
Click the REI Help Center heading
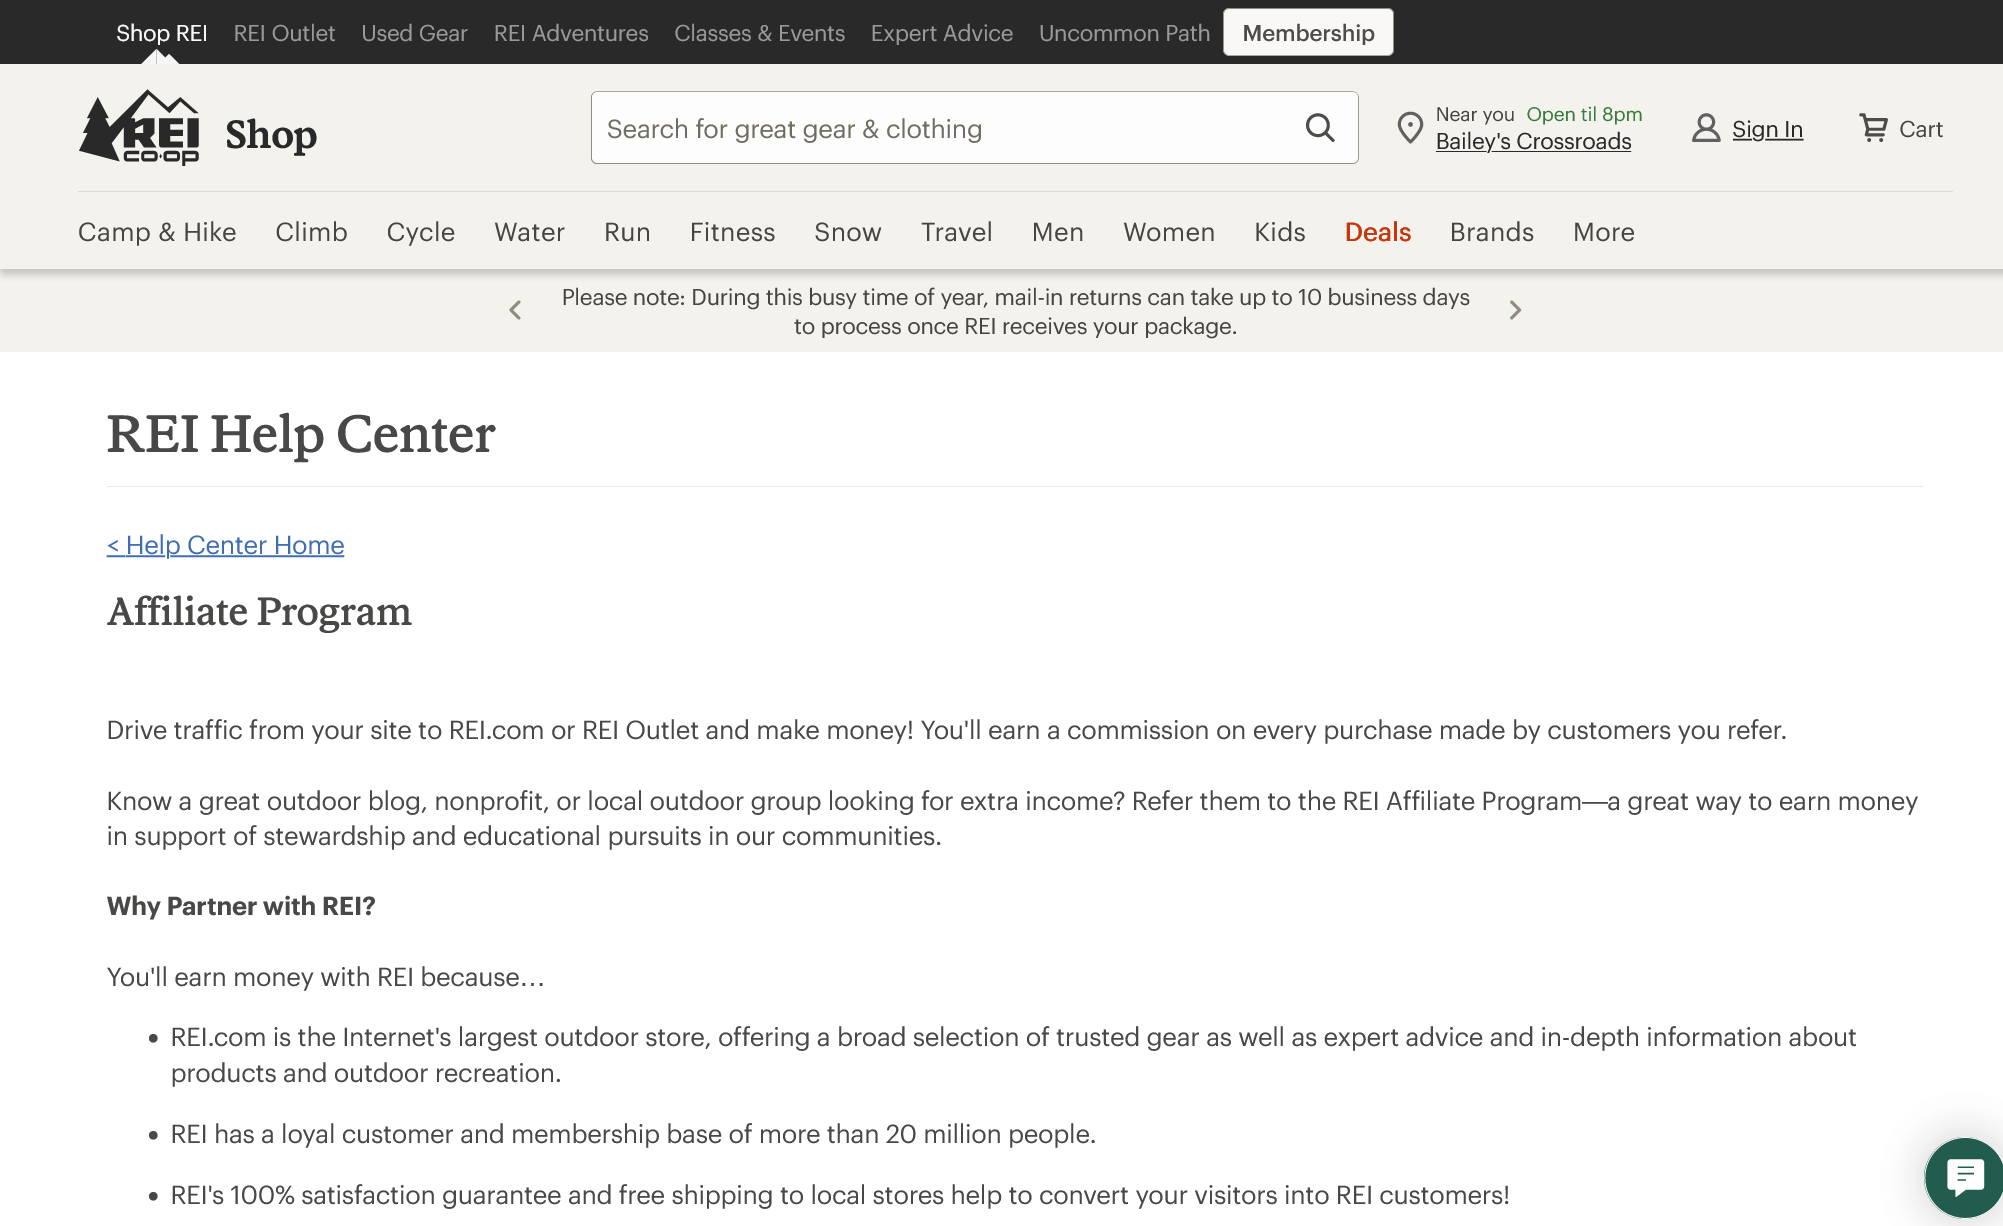[x=301, y=434]
